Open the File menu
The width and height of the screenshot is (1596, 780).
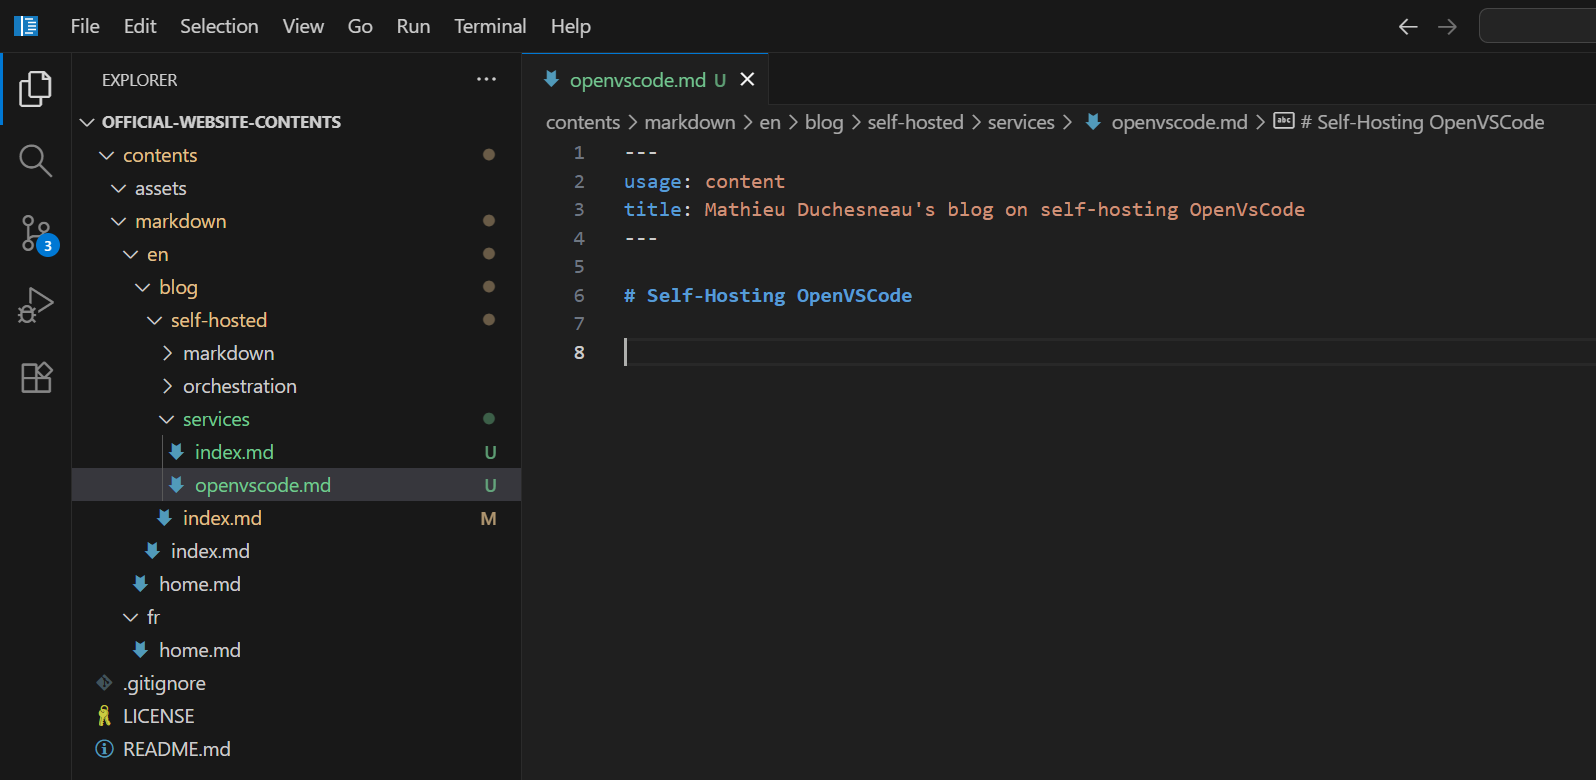click(85, 26)
